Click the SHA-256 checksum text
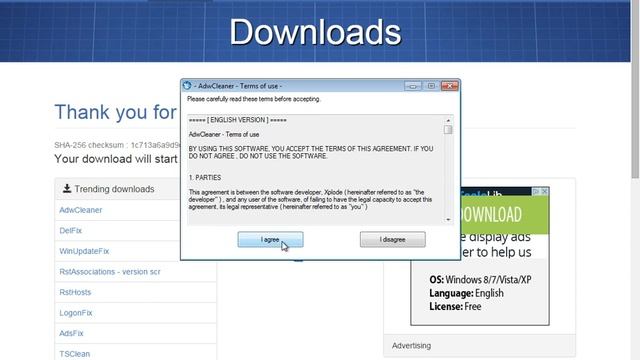 pos(117,145)
